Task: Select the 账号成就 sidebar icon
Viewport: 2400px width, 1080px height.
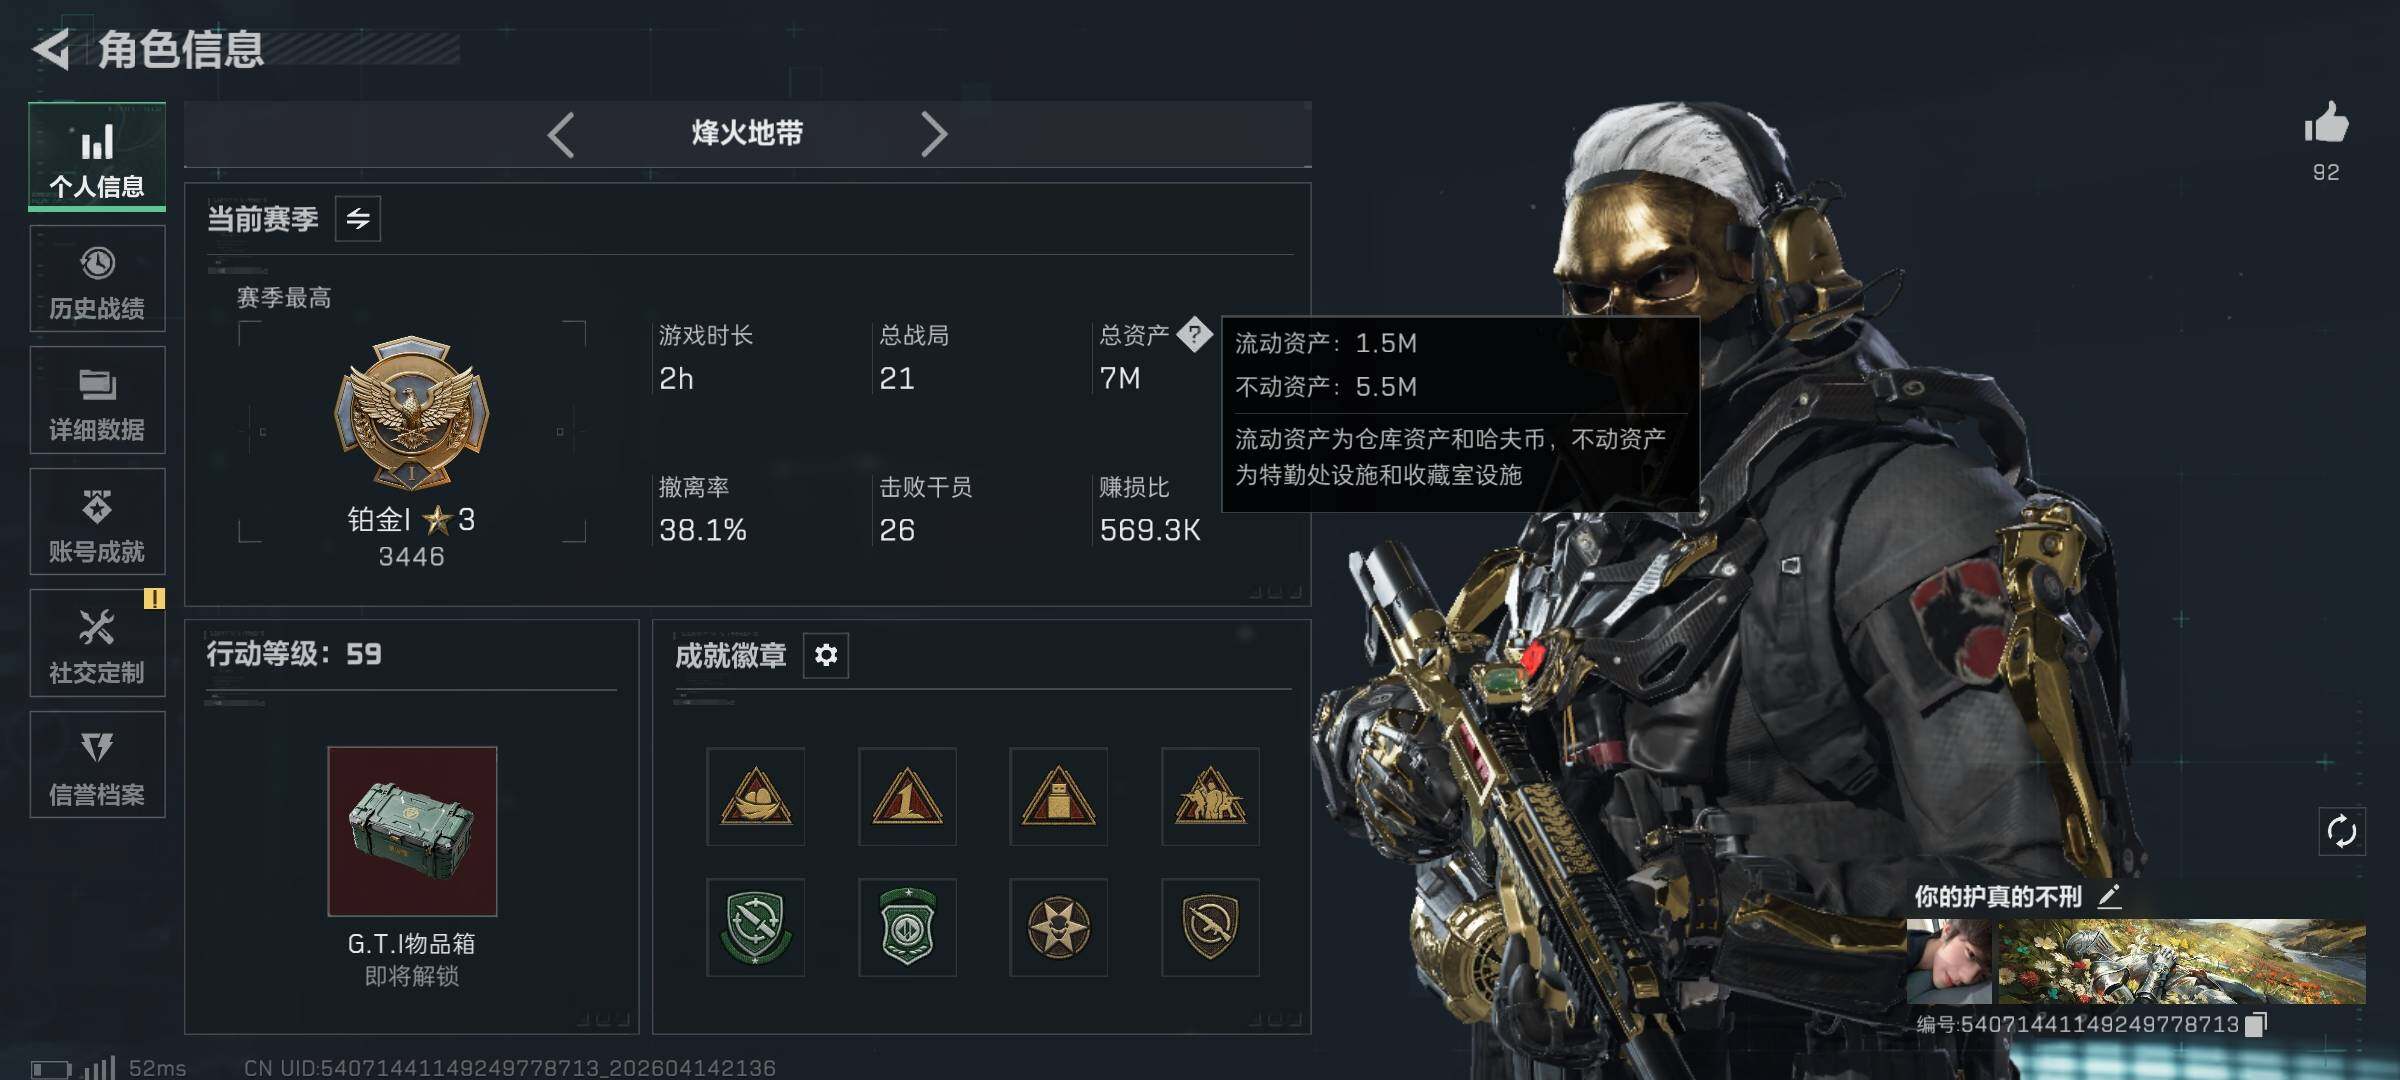Action: click(97, 522)
